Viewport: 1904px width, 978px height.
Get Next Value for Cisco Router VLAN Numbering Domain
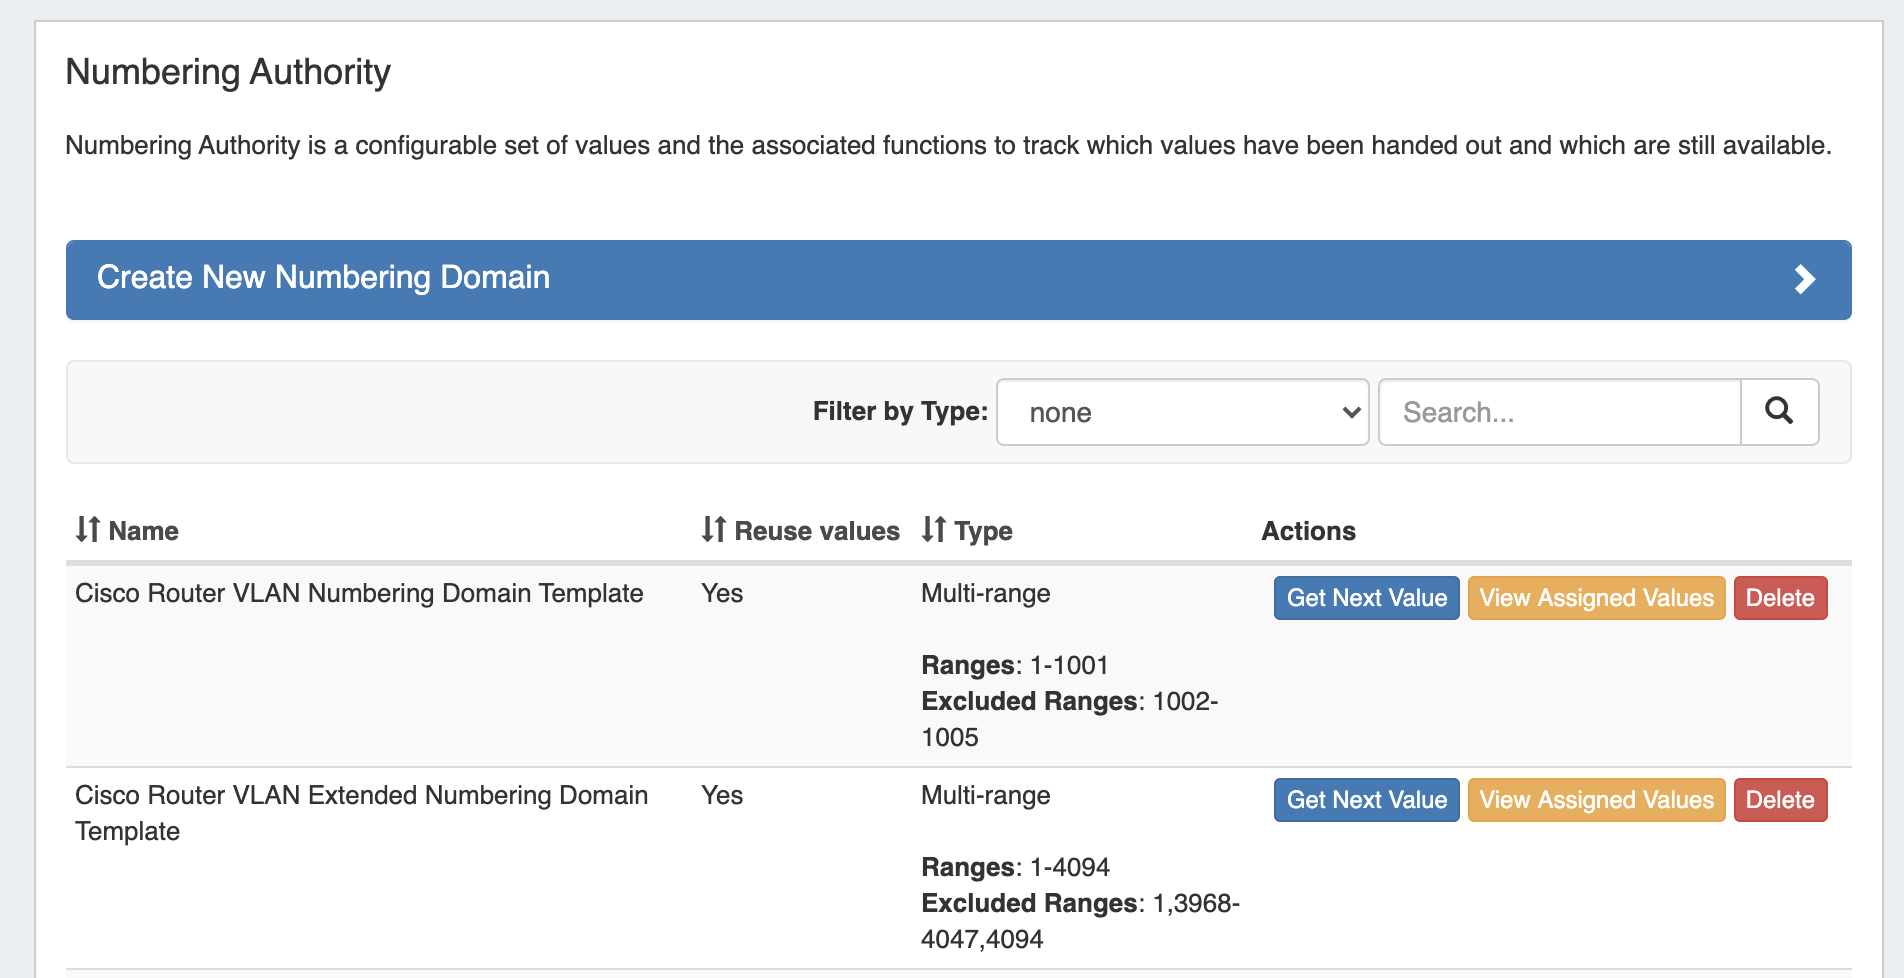click(x=1366, y=598)
